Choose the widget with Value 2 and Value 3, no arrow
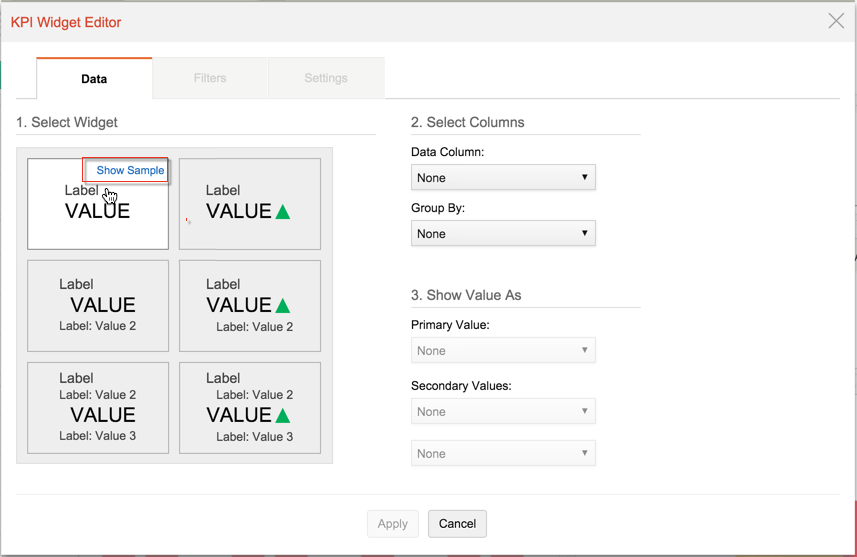 click(97, 408)
